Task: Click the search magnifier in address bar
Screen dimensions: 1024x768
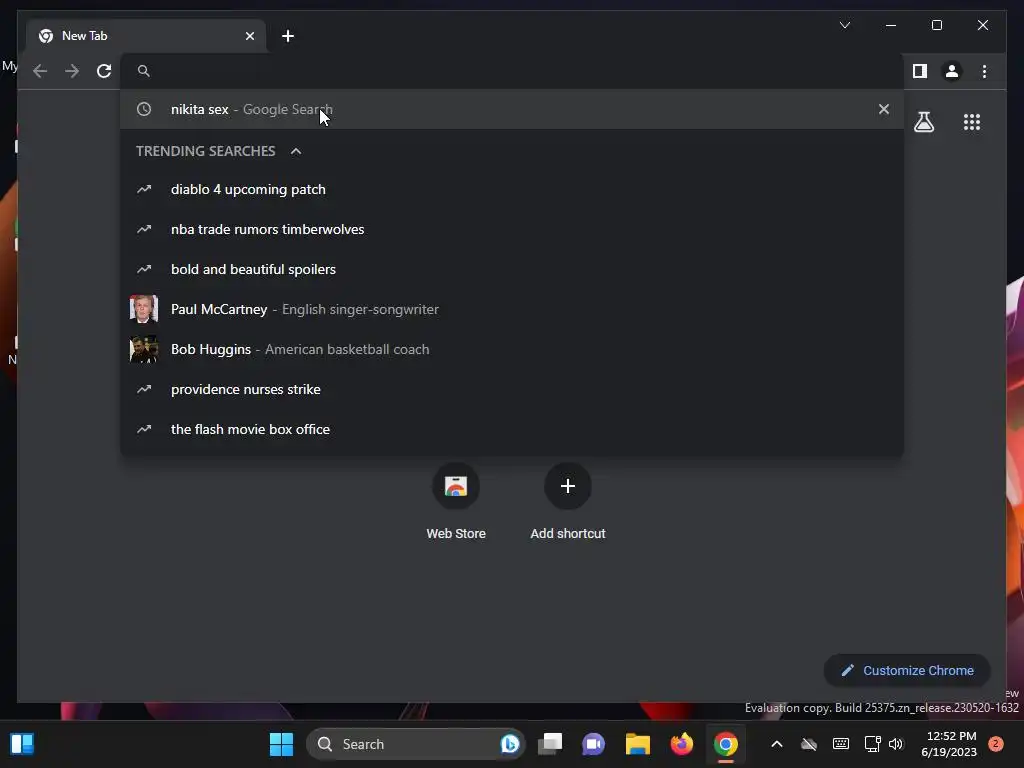Action: click(144, 71)
